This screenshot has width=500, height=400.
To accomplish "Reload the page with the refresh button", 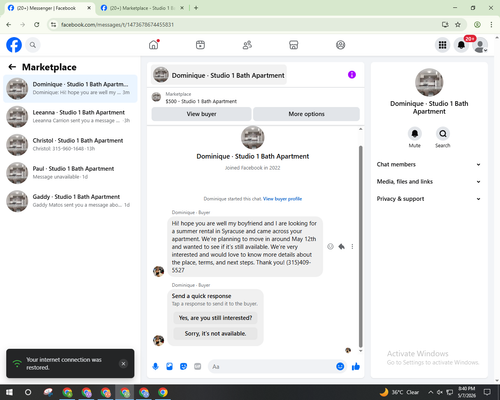I will pyautogui.click(x=37, y=25).
